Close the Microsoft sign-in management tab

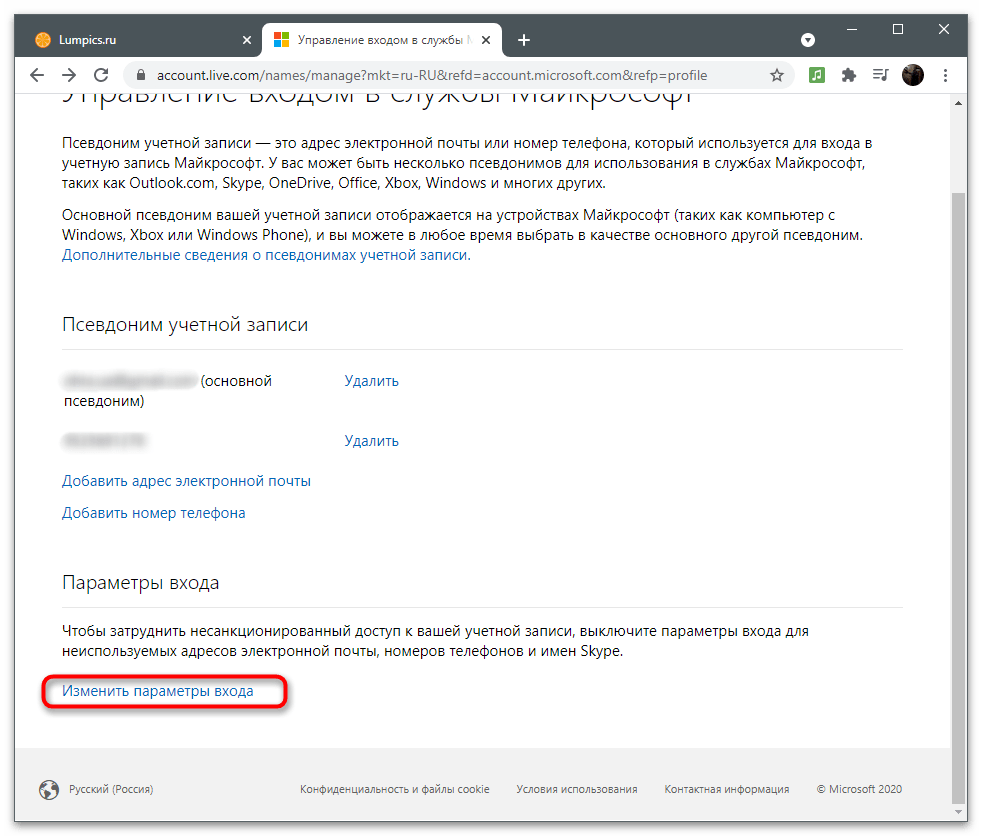point(486,40)
